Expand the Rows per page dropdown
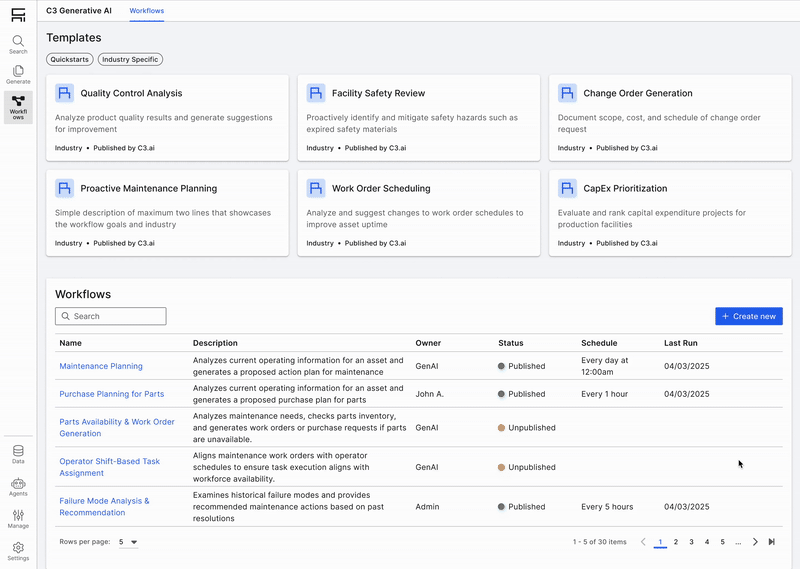Viewport: 800px width, 569px height. tap(128, 542)
